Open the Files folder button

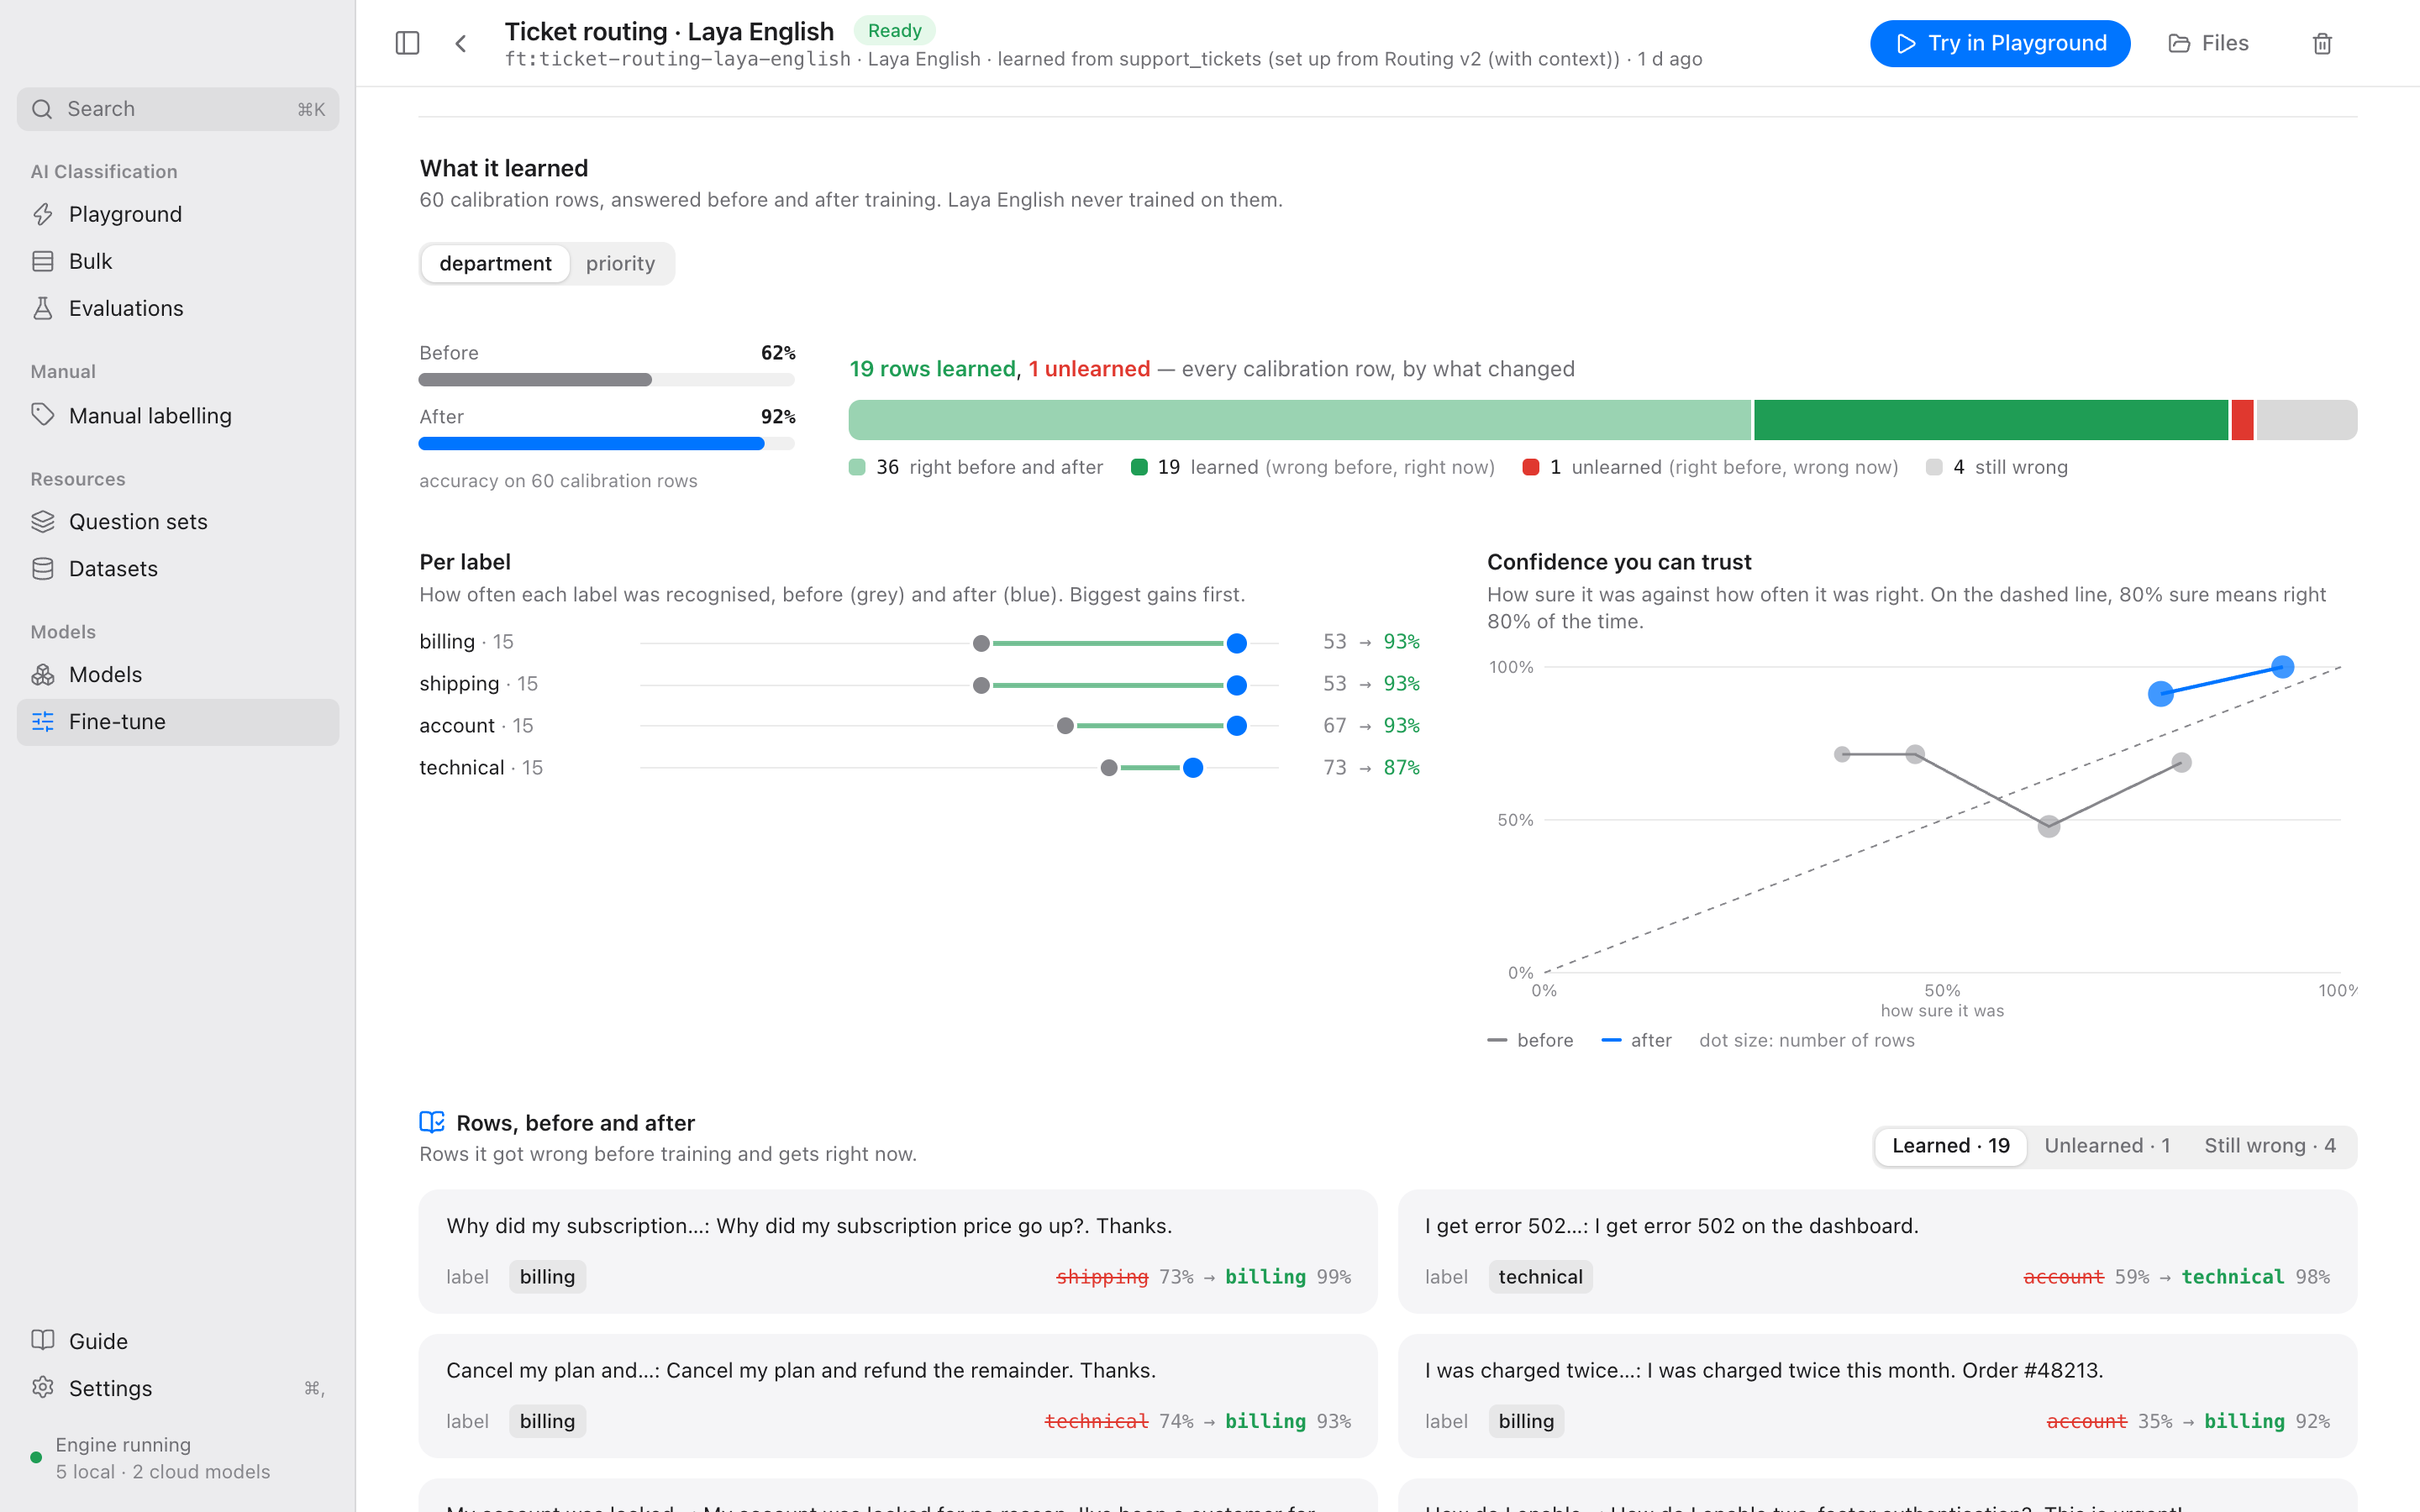2208,43
